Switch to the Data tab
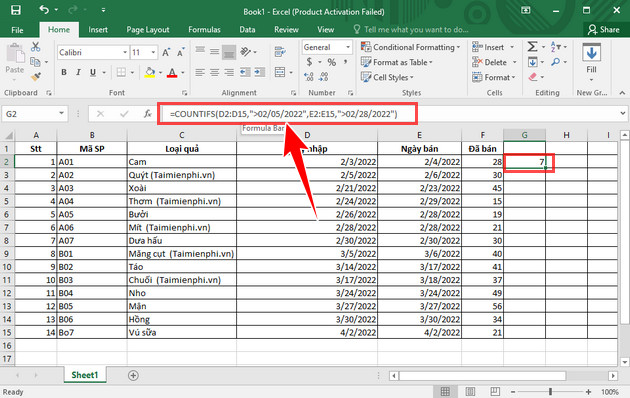The width and height of the screenshot is (630, 398). [247, 30]
